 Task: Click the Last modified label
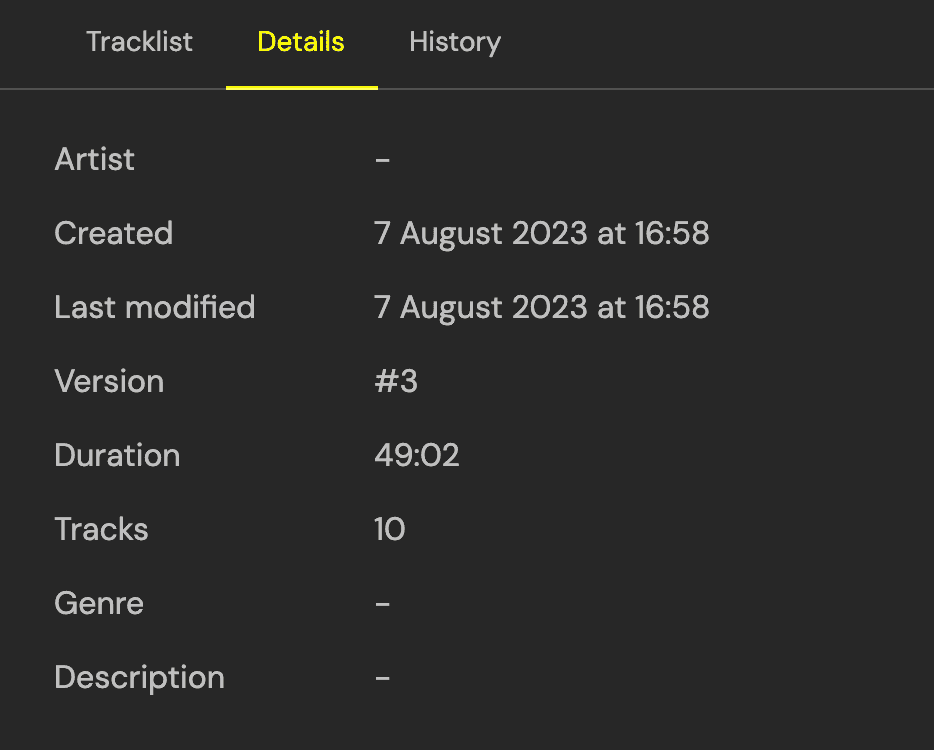tap(155, 307)
